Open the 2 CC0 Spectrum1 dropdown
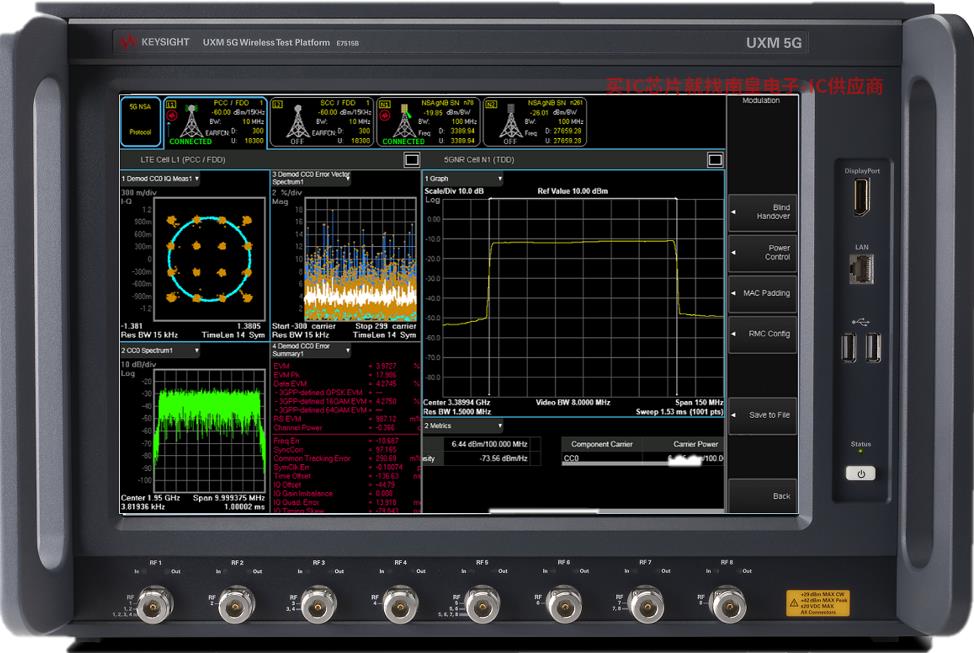This screenshot has width=974, height=653. coord(160,351)
